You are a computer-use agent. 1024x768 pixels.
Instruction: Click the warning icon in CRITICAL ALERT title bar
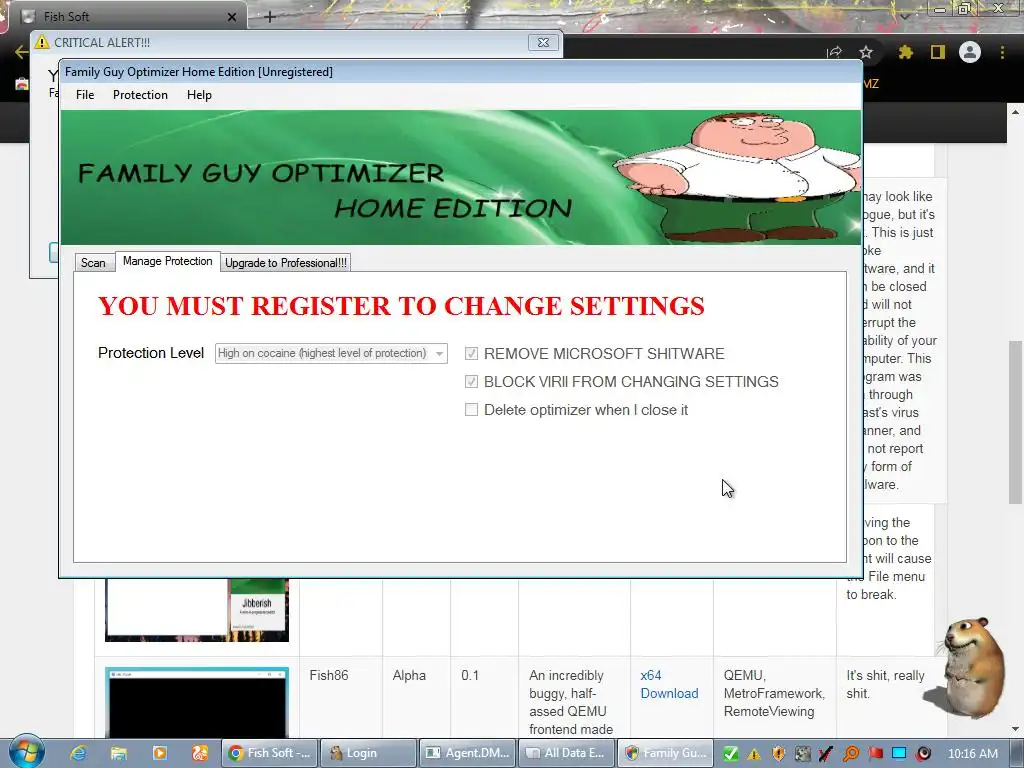pyautogui.click(x=42, y=42)
